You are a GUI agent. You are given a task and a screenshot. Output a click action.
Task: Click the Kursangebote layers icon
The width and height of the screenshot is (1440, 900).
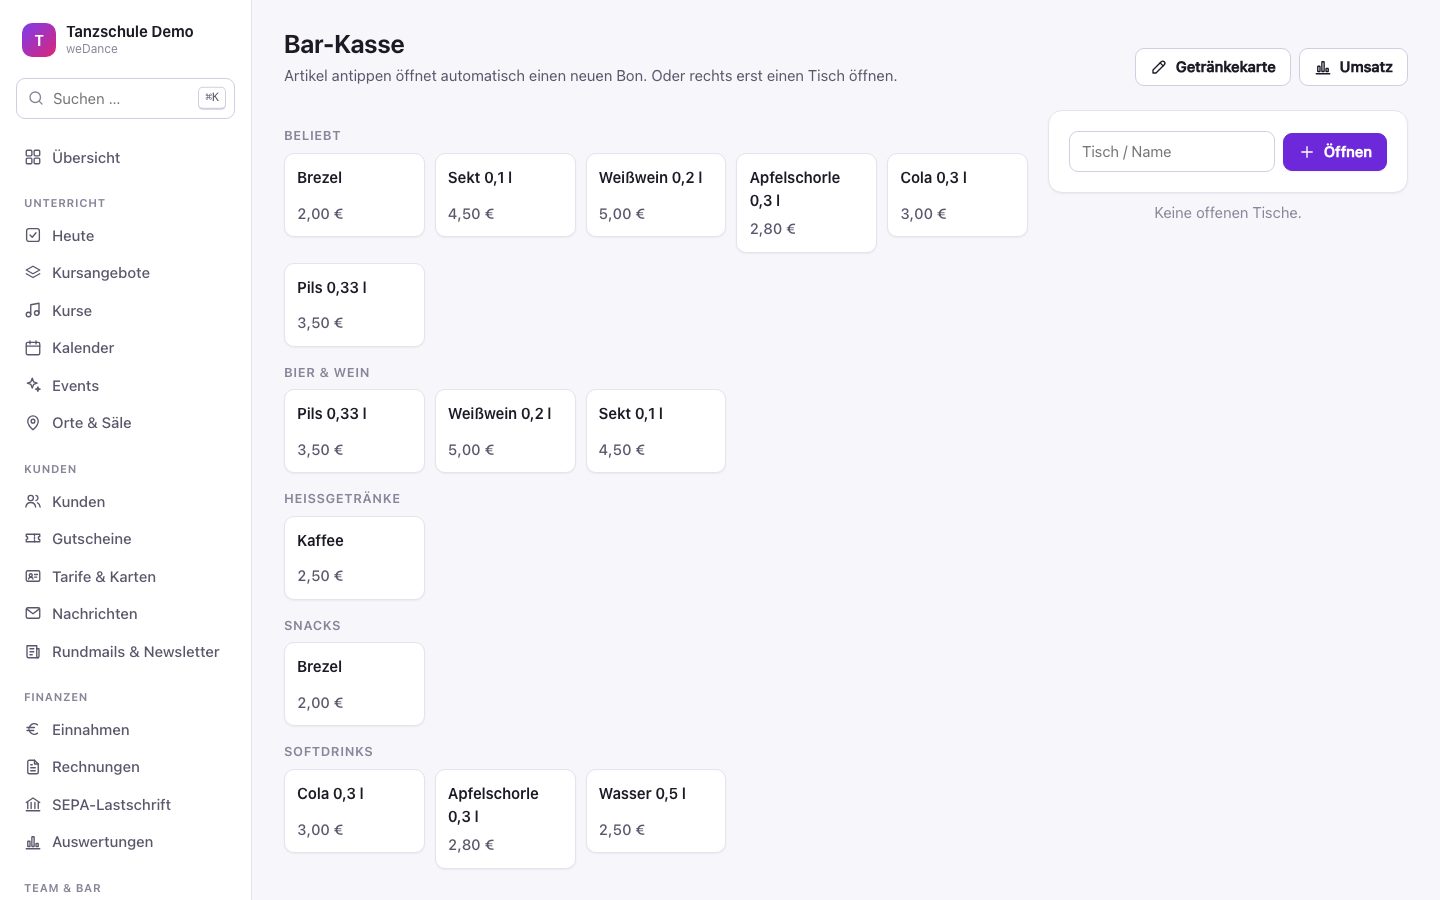click(x=33, y=272)
